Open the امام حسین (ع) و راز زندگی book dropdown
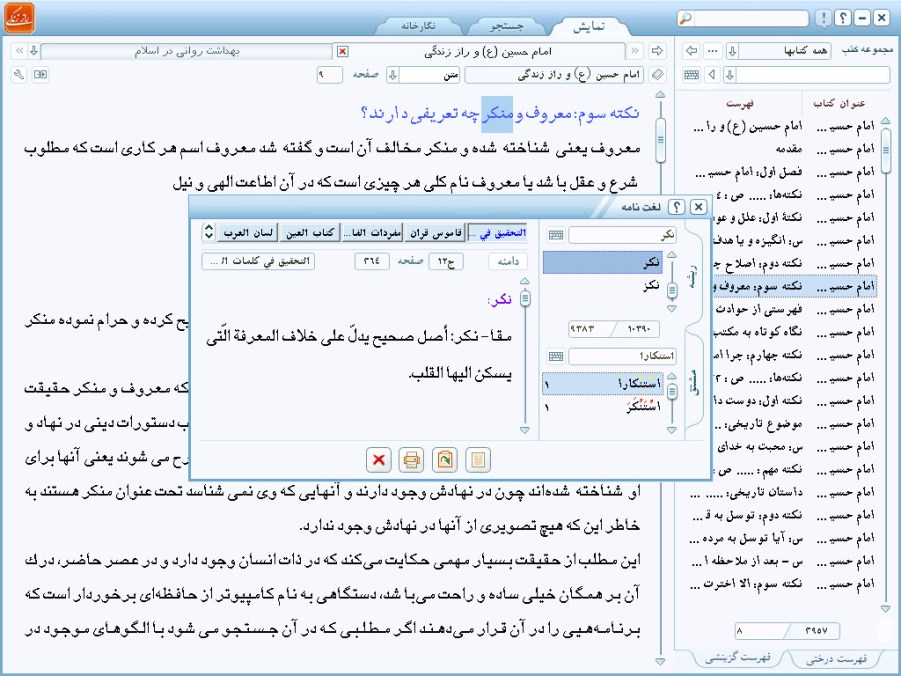The width and height of the screenshot is (901, 676). 554,75
